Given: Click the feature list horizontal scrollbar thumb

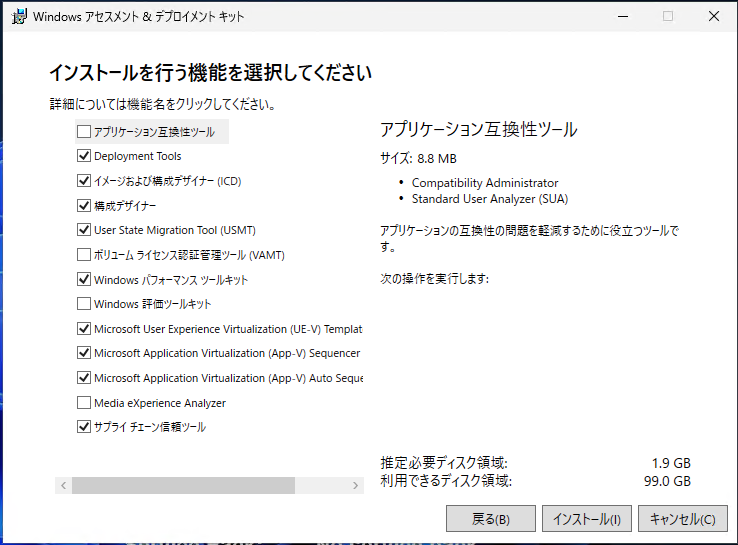Looking at the screenshot, I should click(184, 485).
